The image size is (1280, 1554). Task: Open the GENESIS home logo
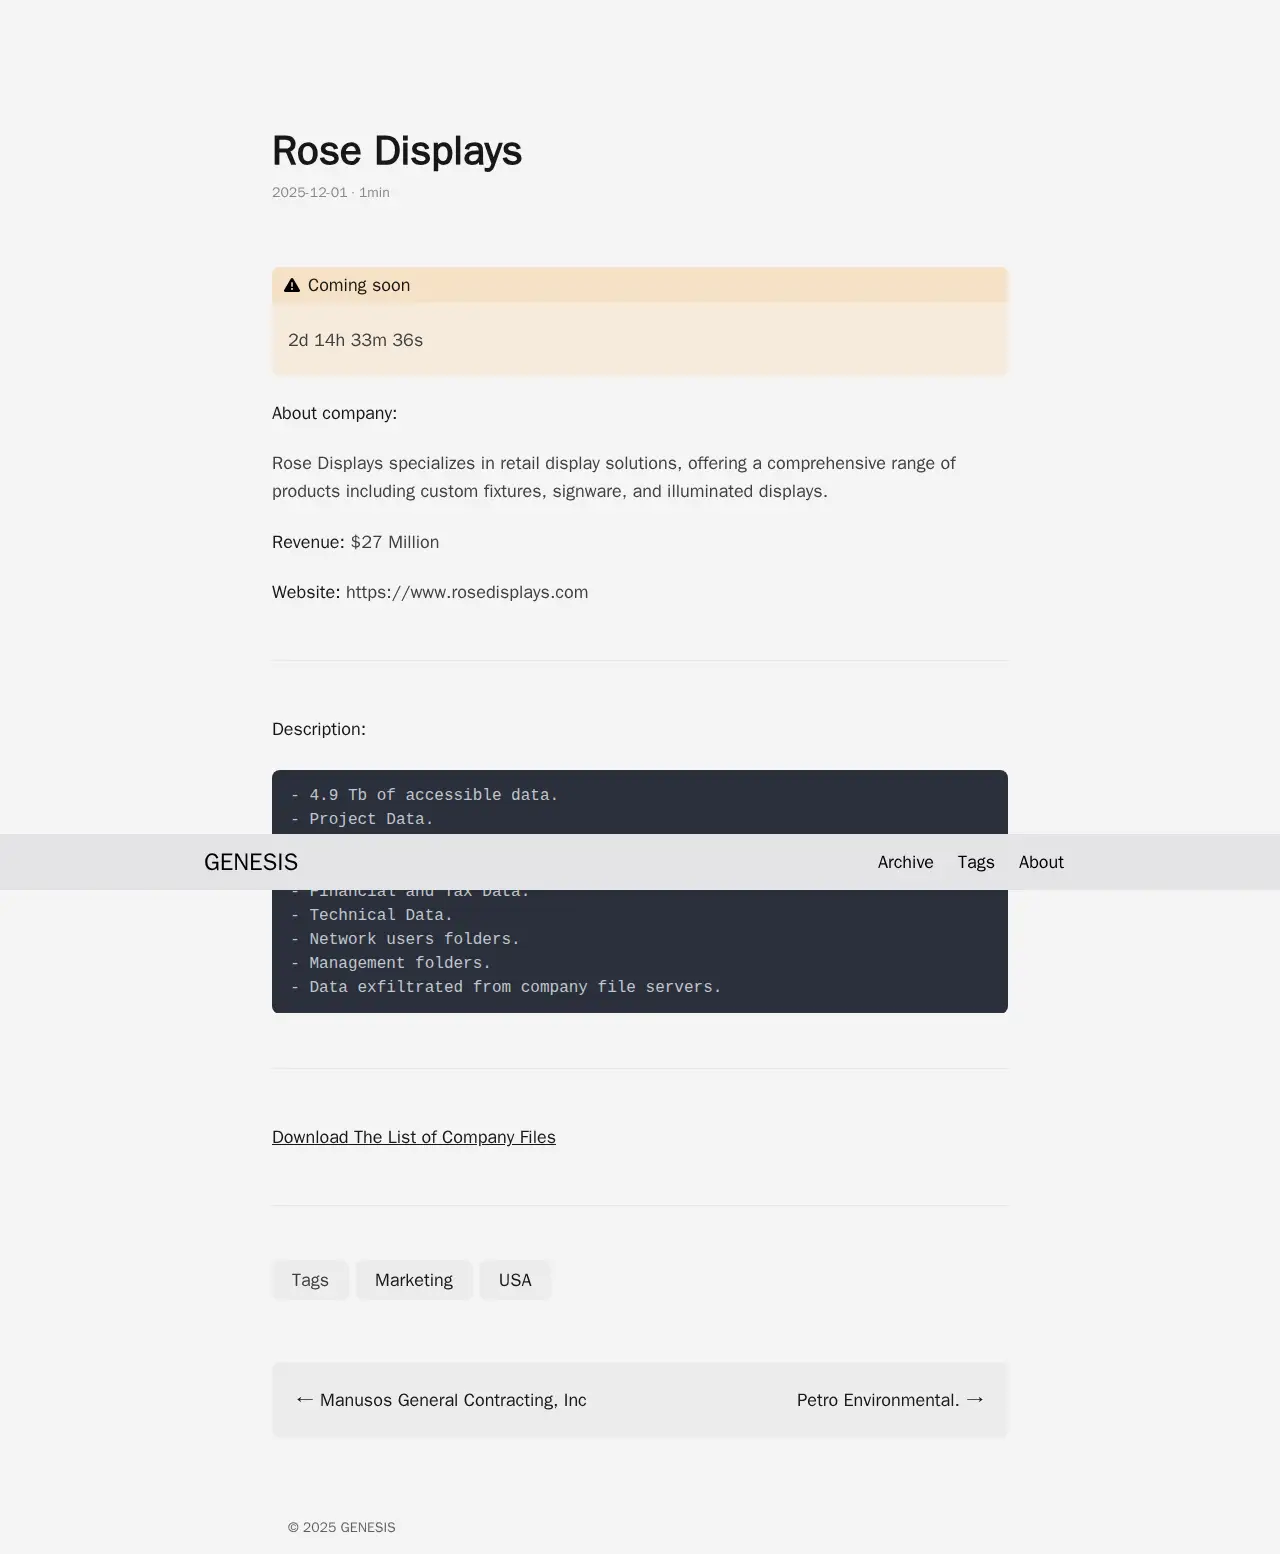coord(251,862)
